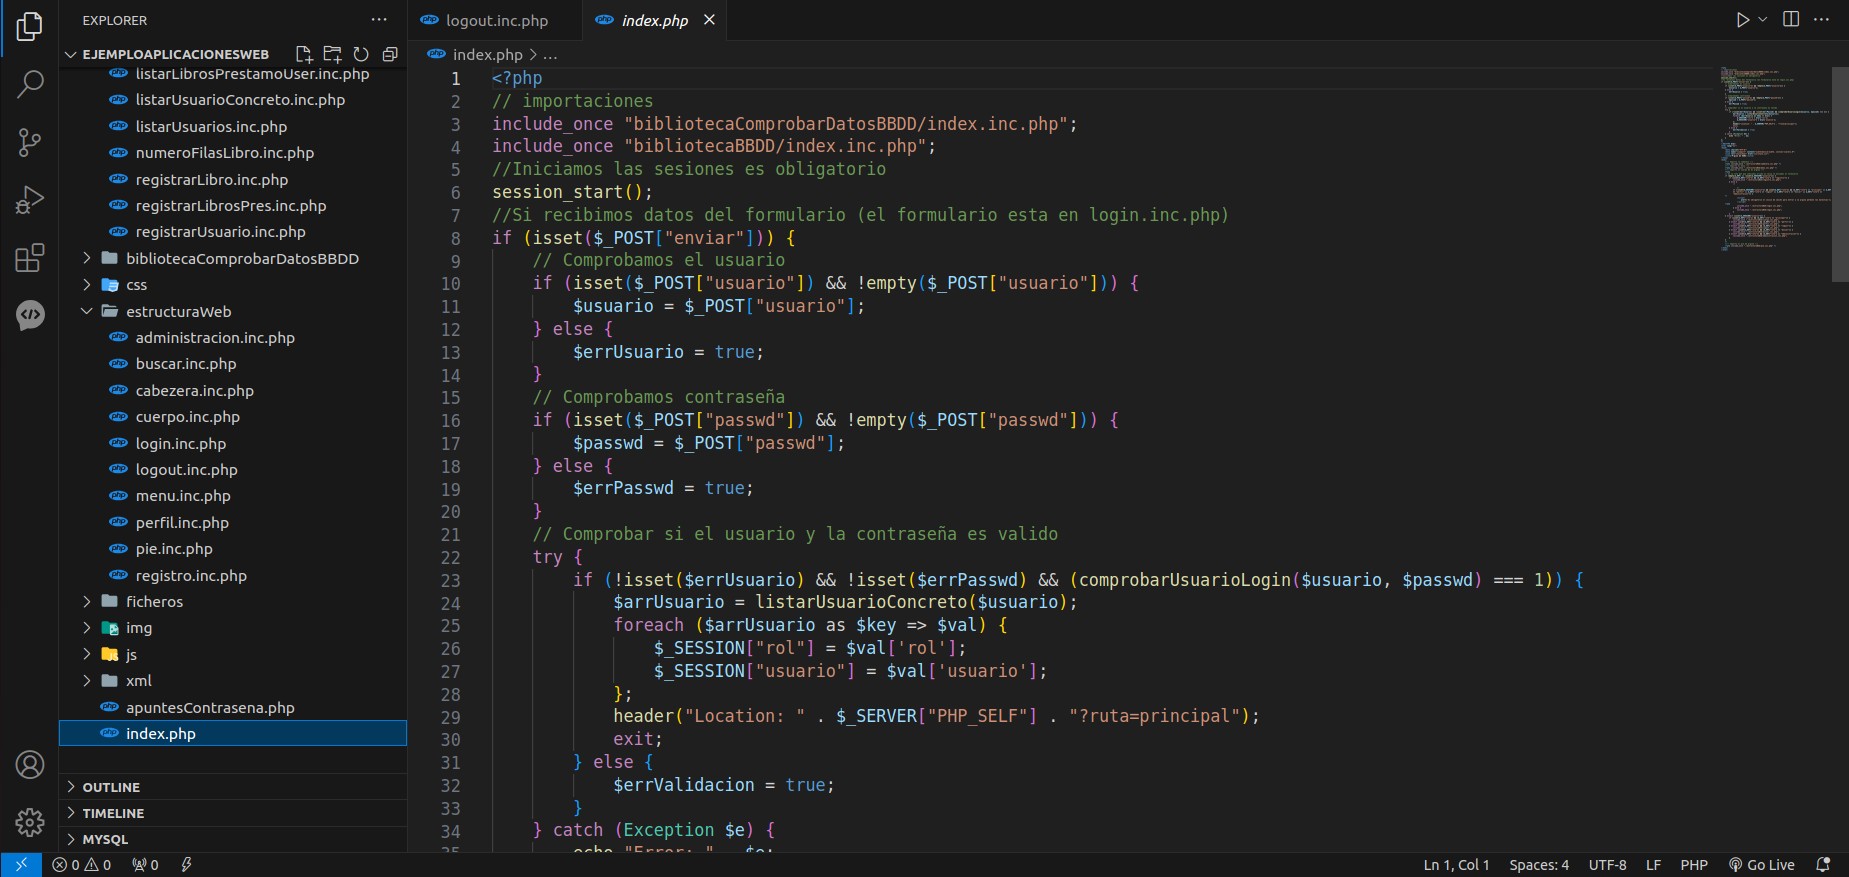The height and width of the screenshot is (877, 1849).
Task: Start Go Live server
Action: pos(1761,865)
